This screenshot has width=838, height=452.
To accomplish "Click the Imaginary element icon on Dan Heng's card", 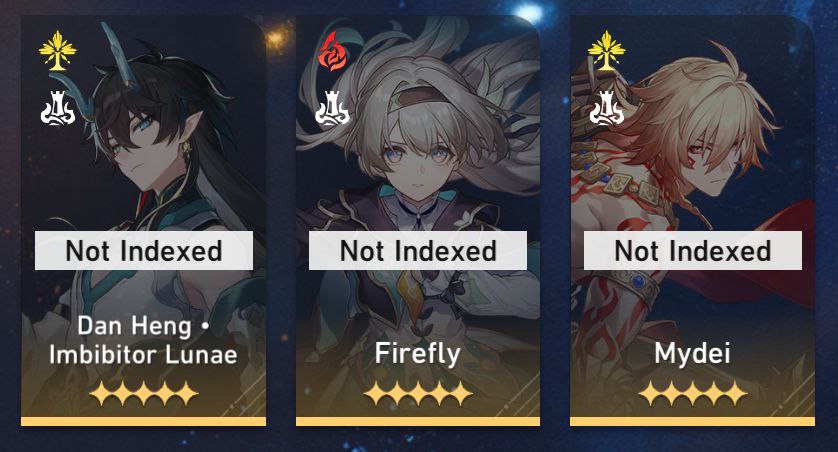I will click(x=58, y=51).
